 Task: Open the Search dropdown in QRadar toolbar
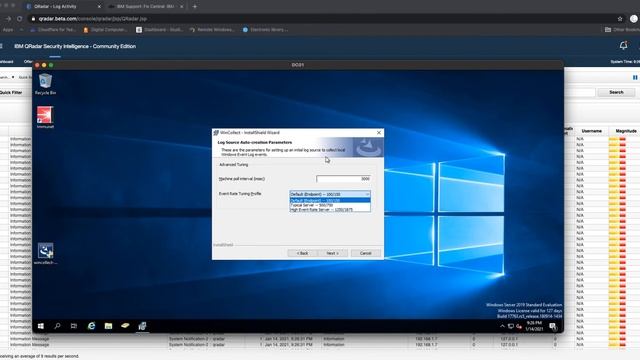pos(7,77)
